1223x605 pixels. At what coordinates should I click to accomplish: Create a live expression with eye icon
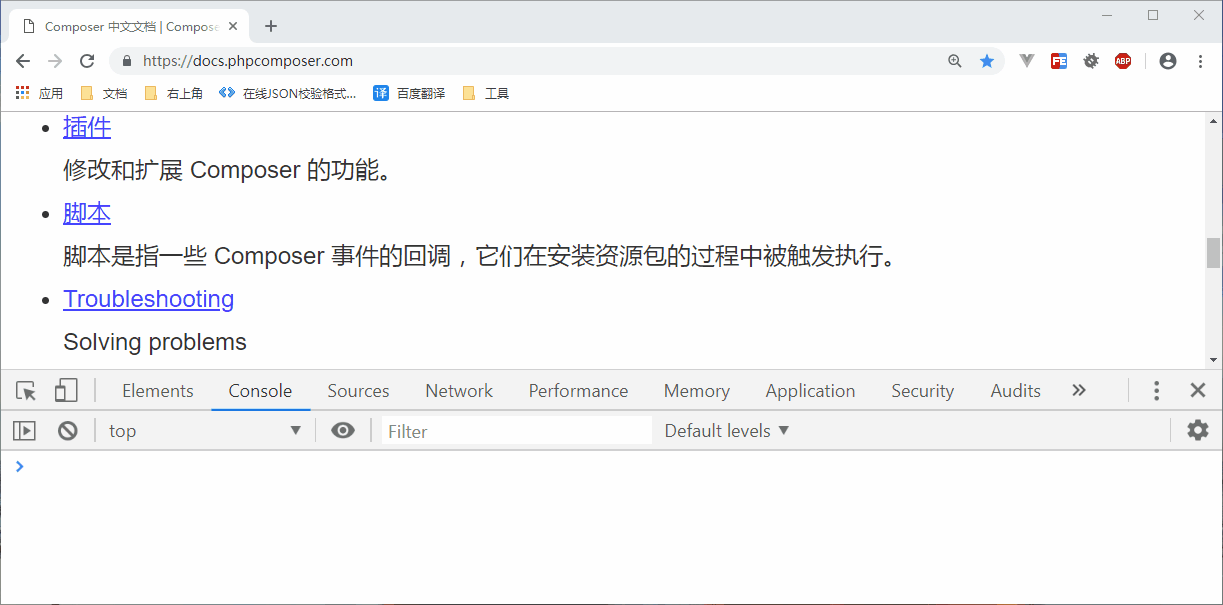coord(343,431)
